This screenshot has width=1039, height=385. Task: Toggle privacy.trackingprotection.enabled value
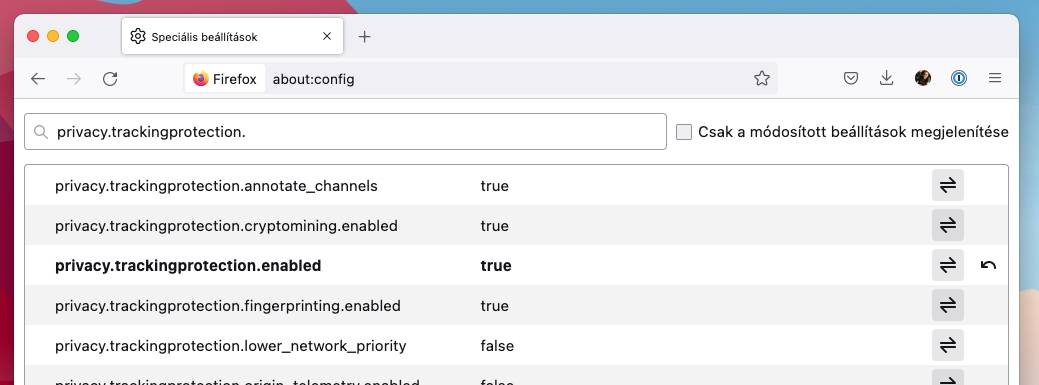(x=948, y=265)
